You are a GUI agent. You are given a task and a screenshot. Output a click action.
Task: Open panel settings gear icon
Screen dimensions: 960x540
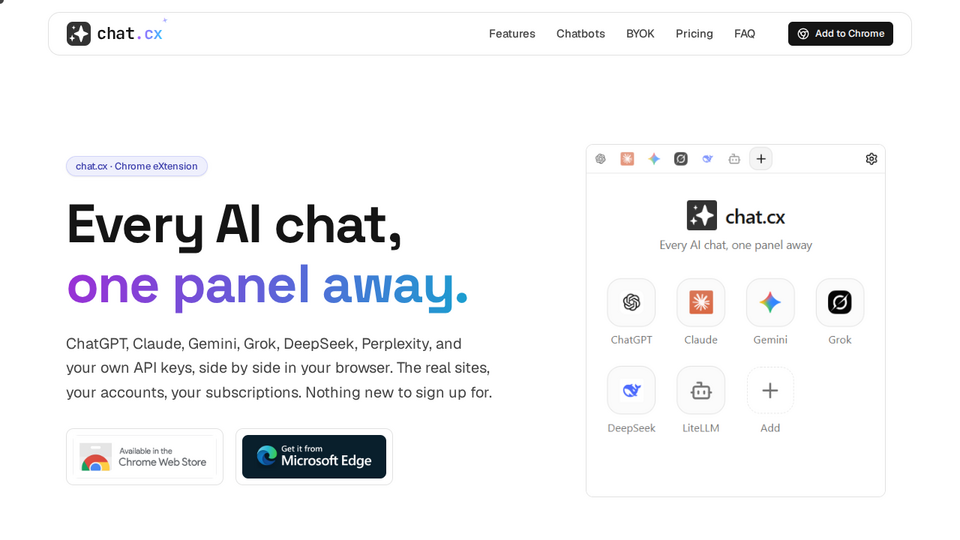(871, 159)
